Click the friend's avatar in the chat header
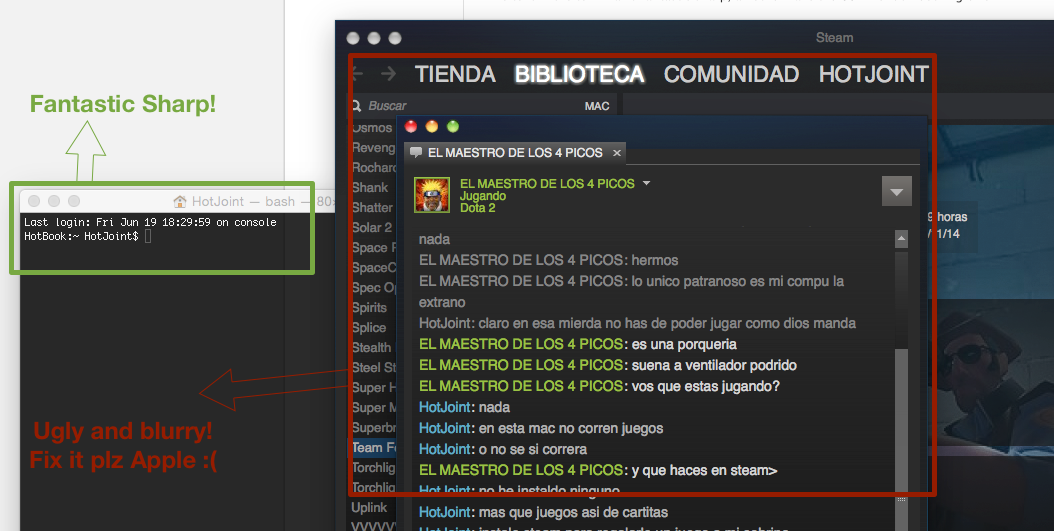Viewport: 1054px width, 531px height. click(x=432, y=195)
